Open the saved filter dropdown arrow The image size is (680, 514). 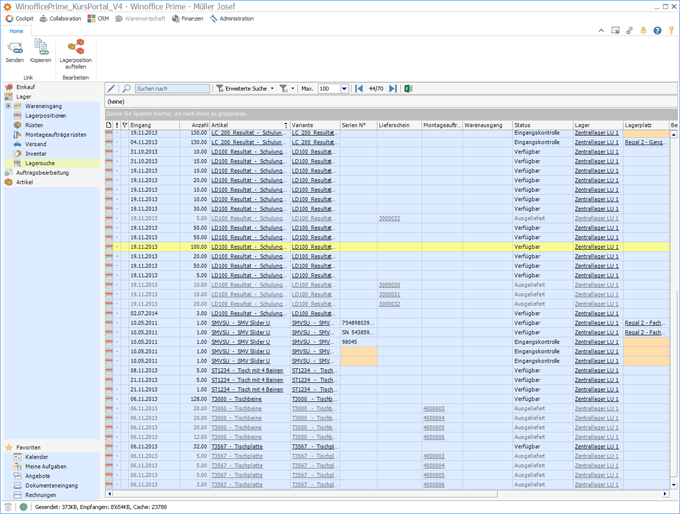(x=293, y=88)
